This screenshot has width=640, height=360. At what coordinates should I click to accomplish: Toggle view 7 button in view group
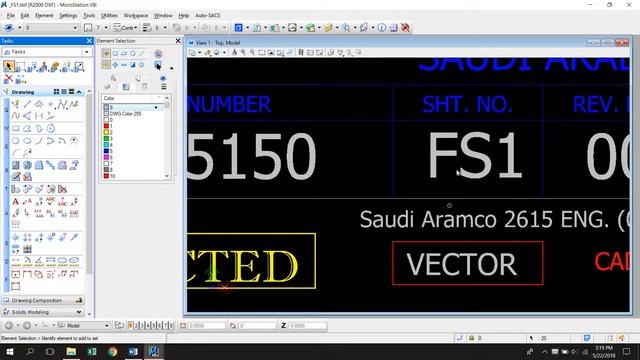(165, 326)
